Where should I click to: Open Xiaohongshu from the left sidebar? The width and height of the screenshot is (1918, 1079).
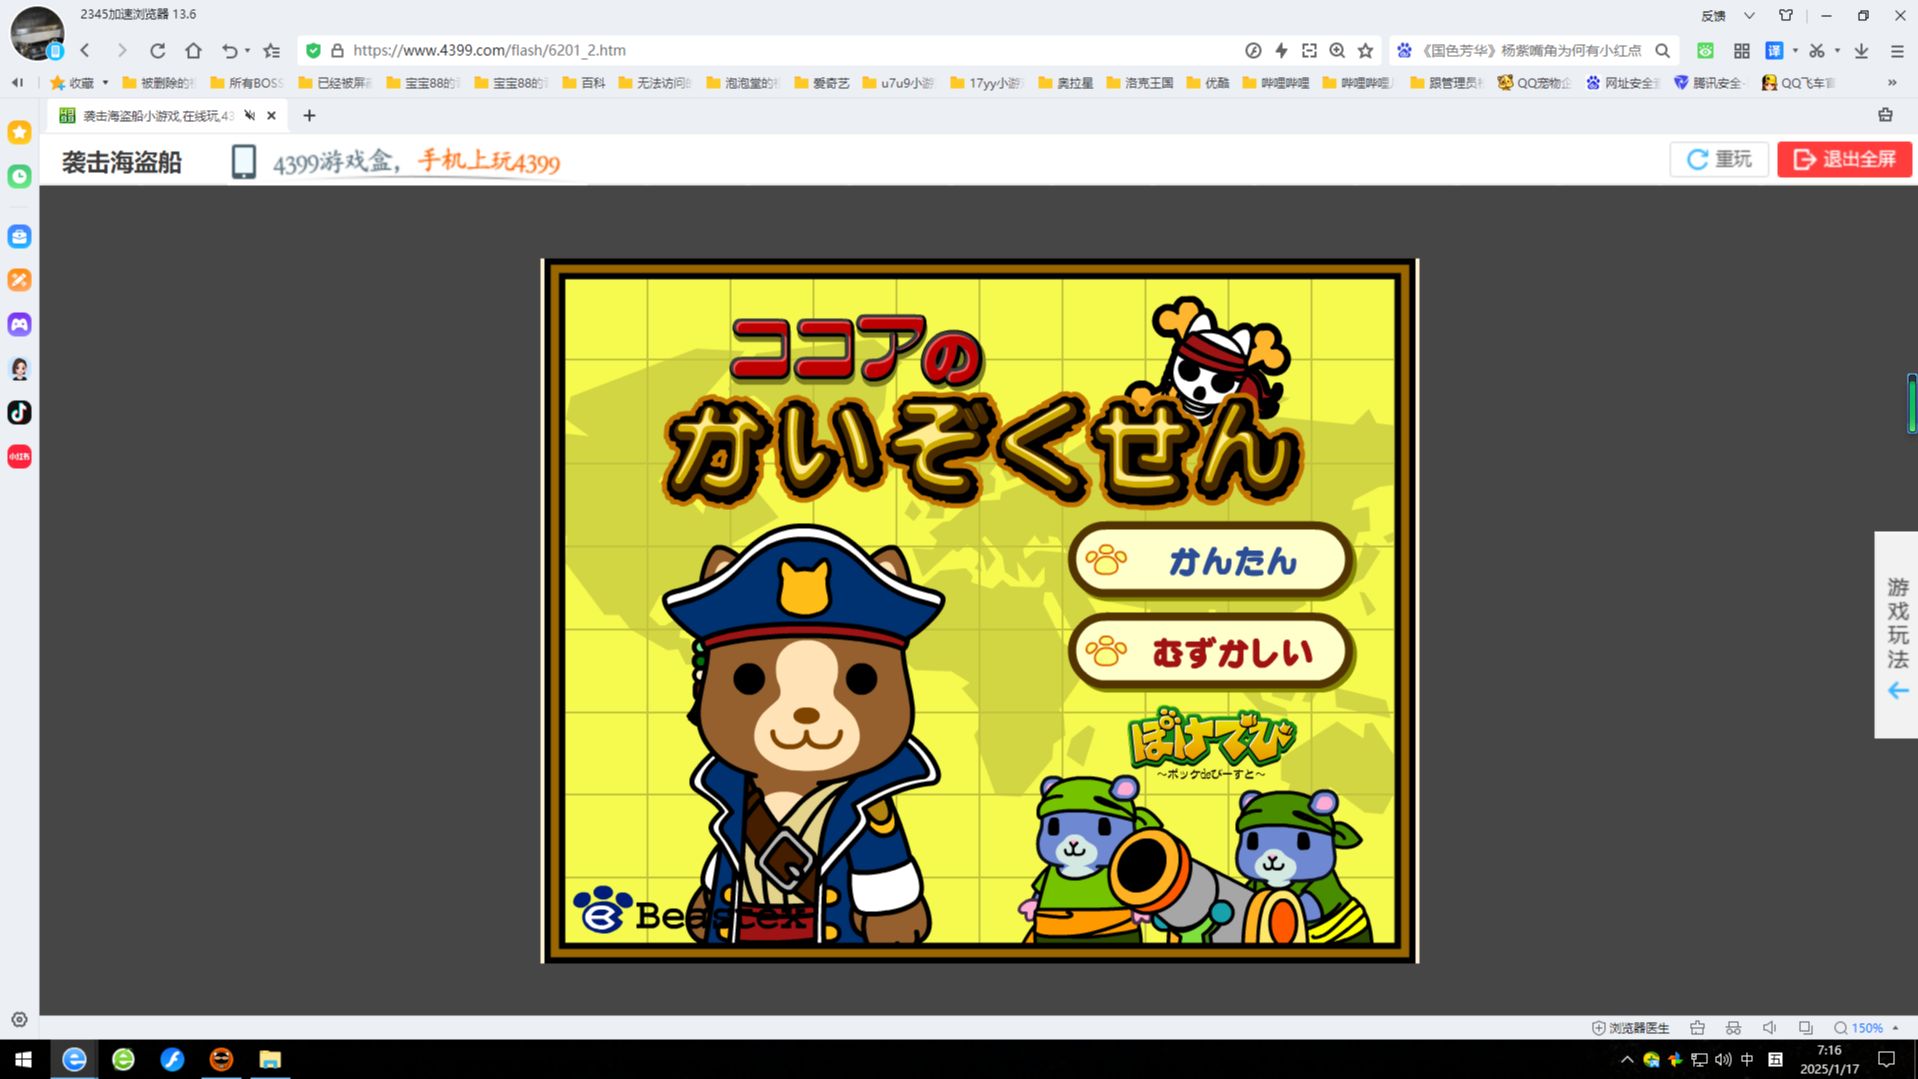19,456
